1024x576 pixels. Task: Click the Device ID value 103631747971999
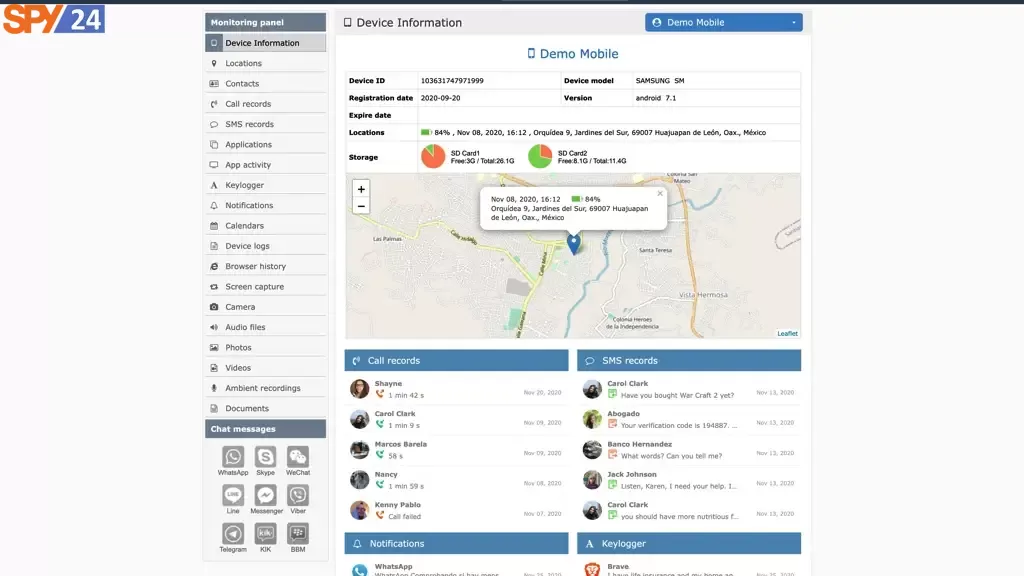coord(452,81)
